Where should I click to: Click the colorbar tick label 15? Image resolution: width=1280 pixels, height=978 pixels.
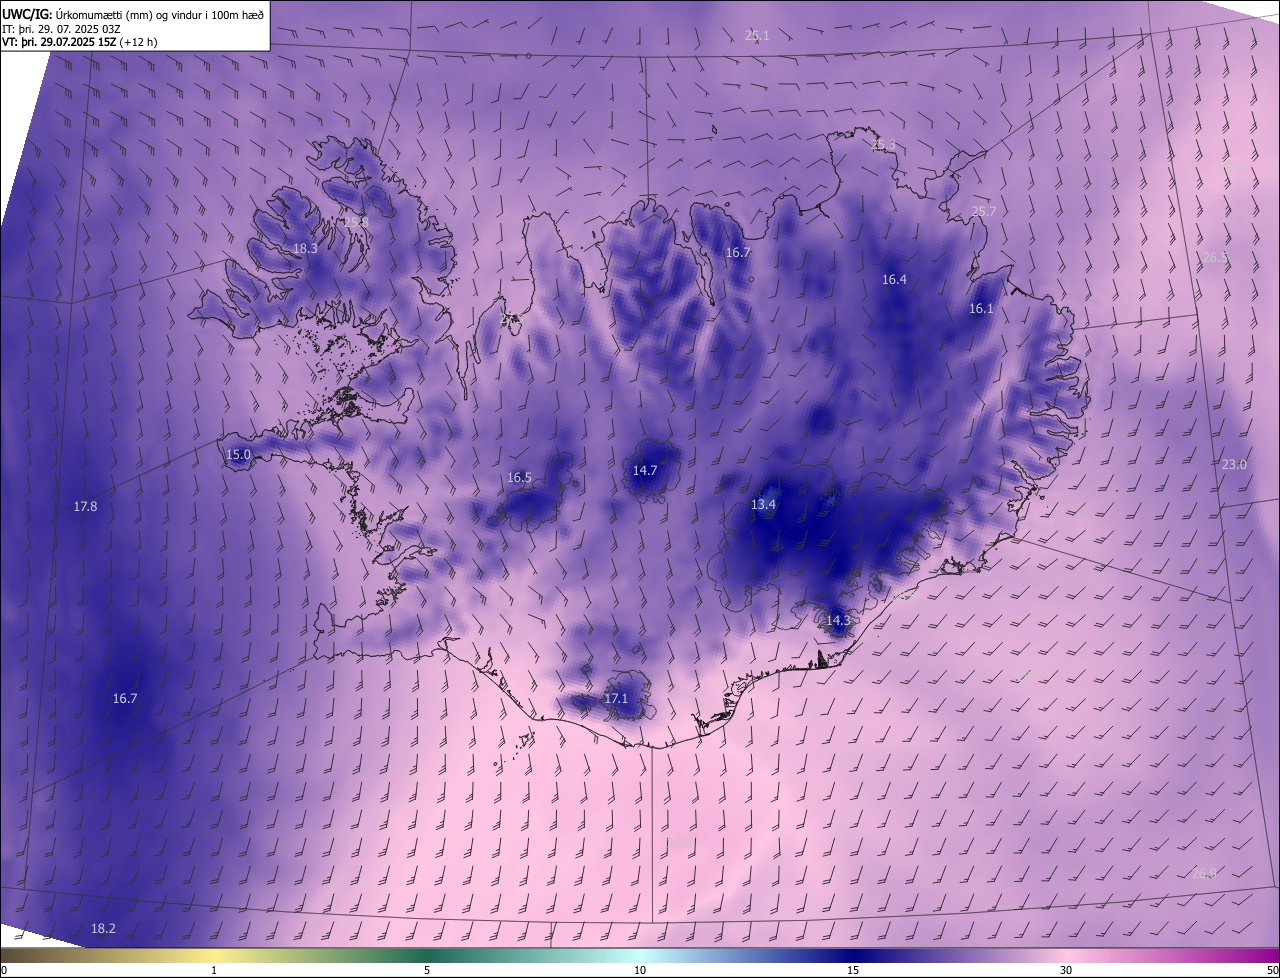tap(853, 970)
